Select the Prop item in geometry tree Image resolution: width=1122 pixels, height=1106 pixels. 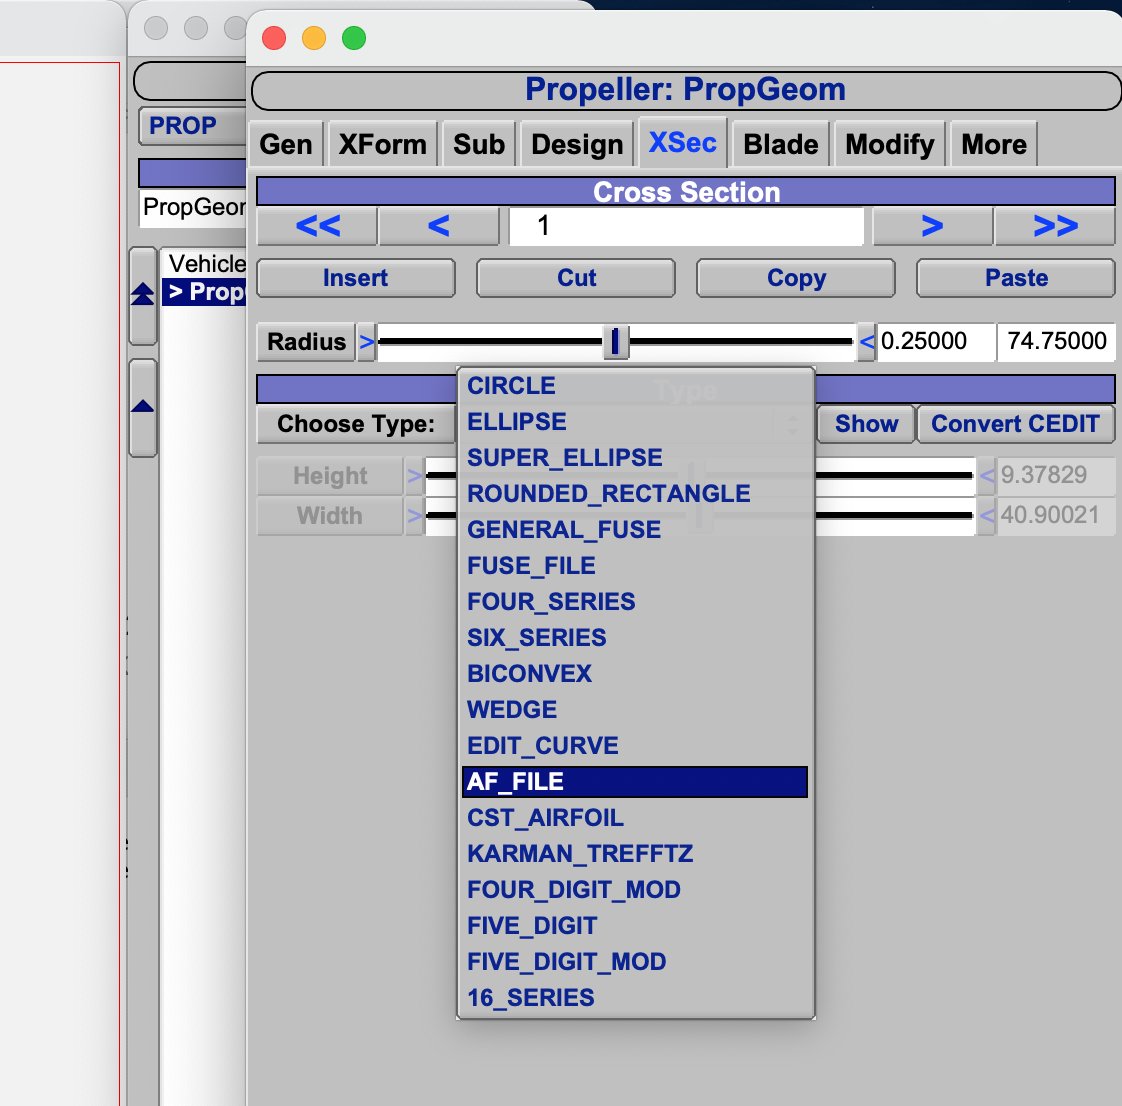coord(205,292)
